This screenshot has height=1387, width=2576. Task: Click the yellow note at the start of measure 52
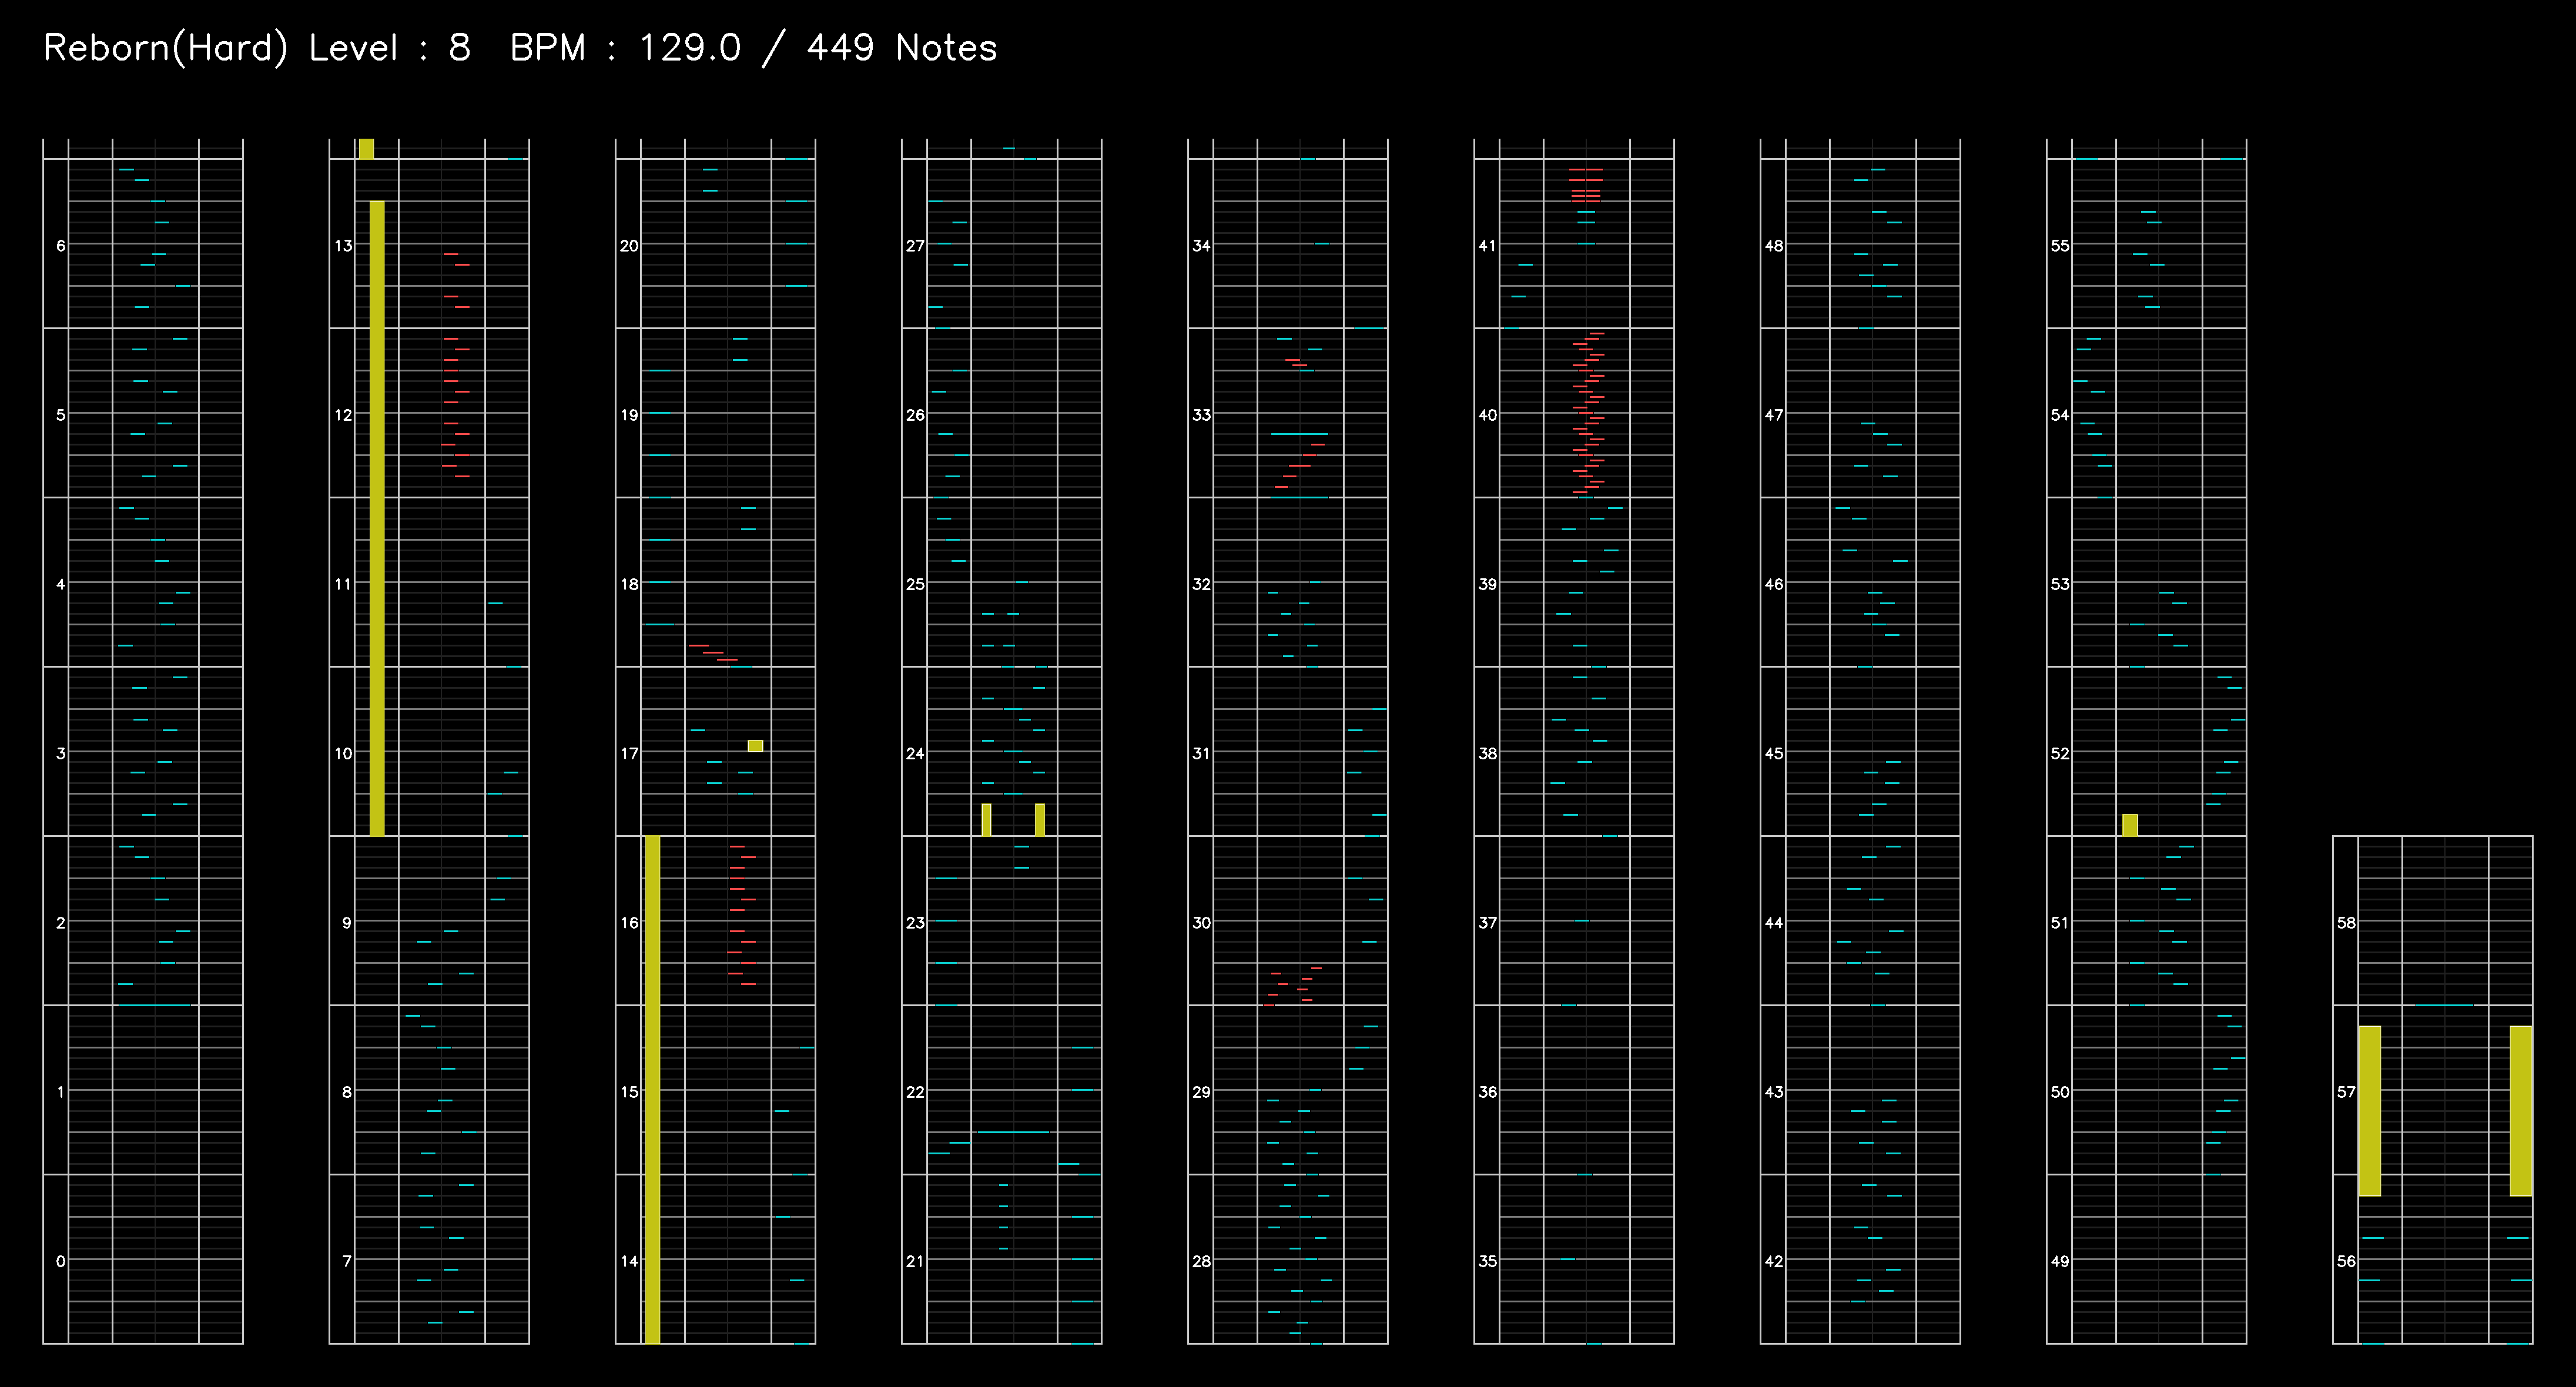tap(2130, 825)
